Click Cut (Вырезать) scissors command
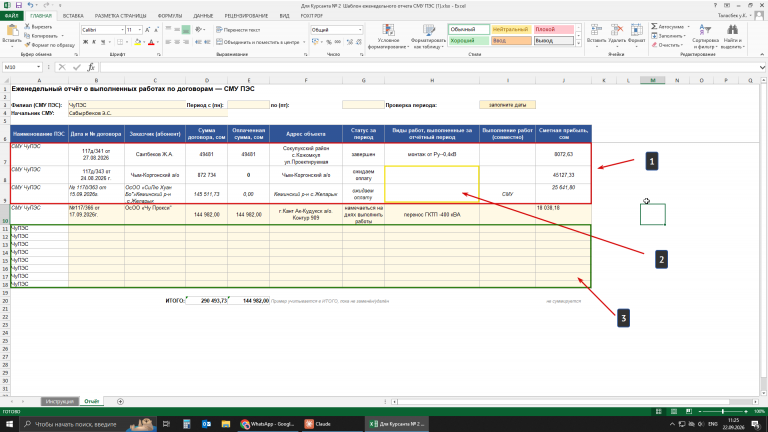 [x=38, y=27]
